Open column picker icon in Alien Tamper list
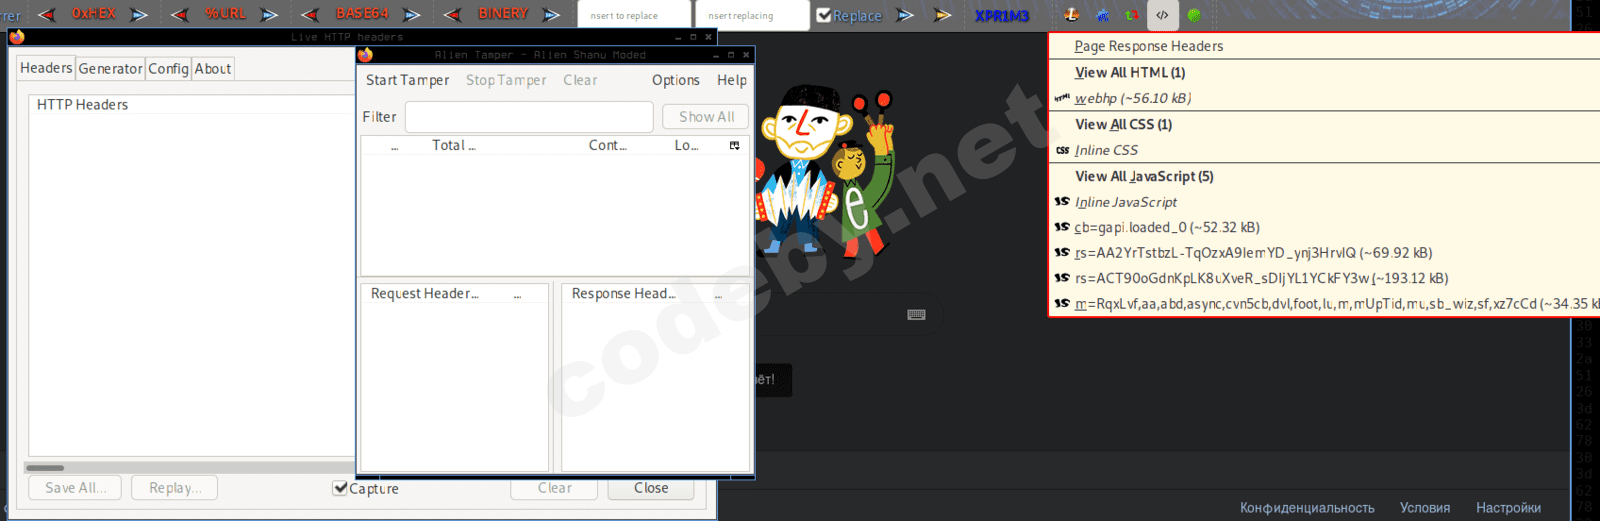Viewport: 1600px width, 521px height. click(x=734, y=146)
